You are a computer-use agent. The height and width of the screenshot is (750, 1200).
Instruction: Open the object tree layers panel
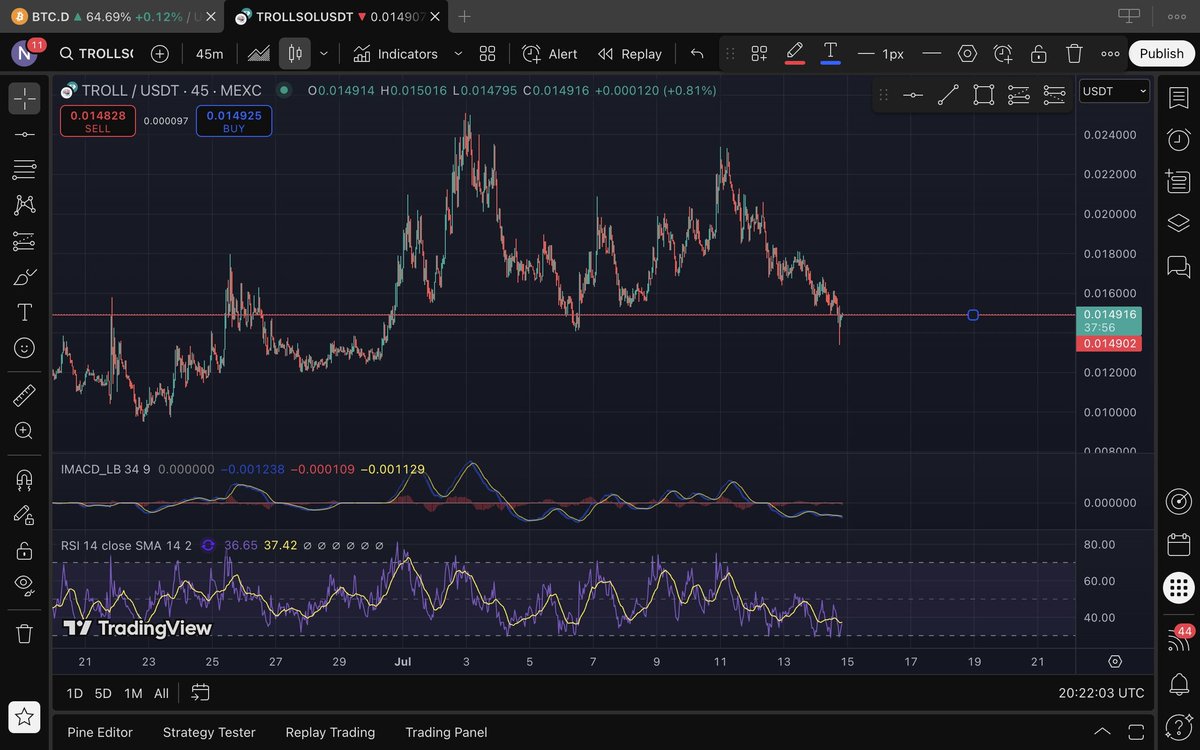(x=1179, y=223)
